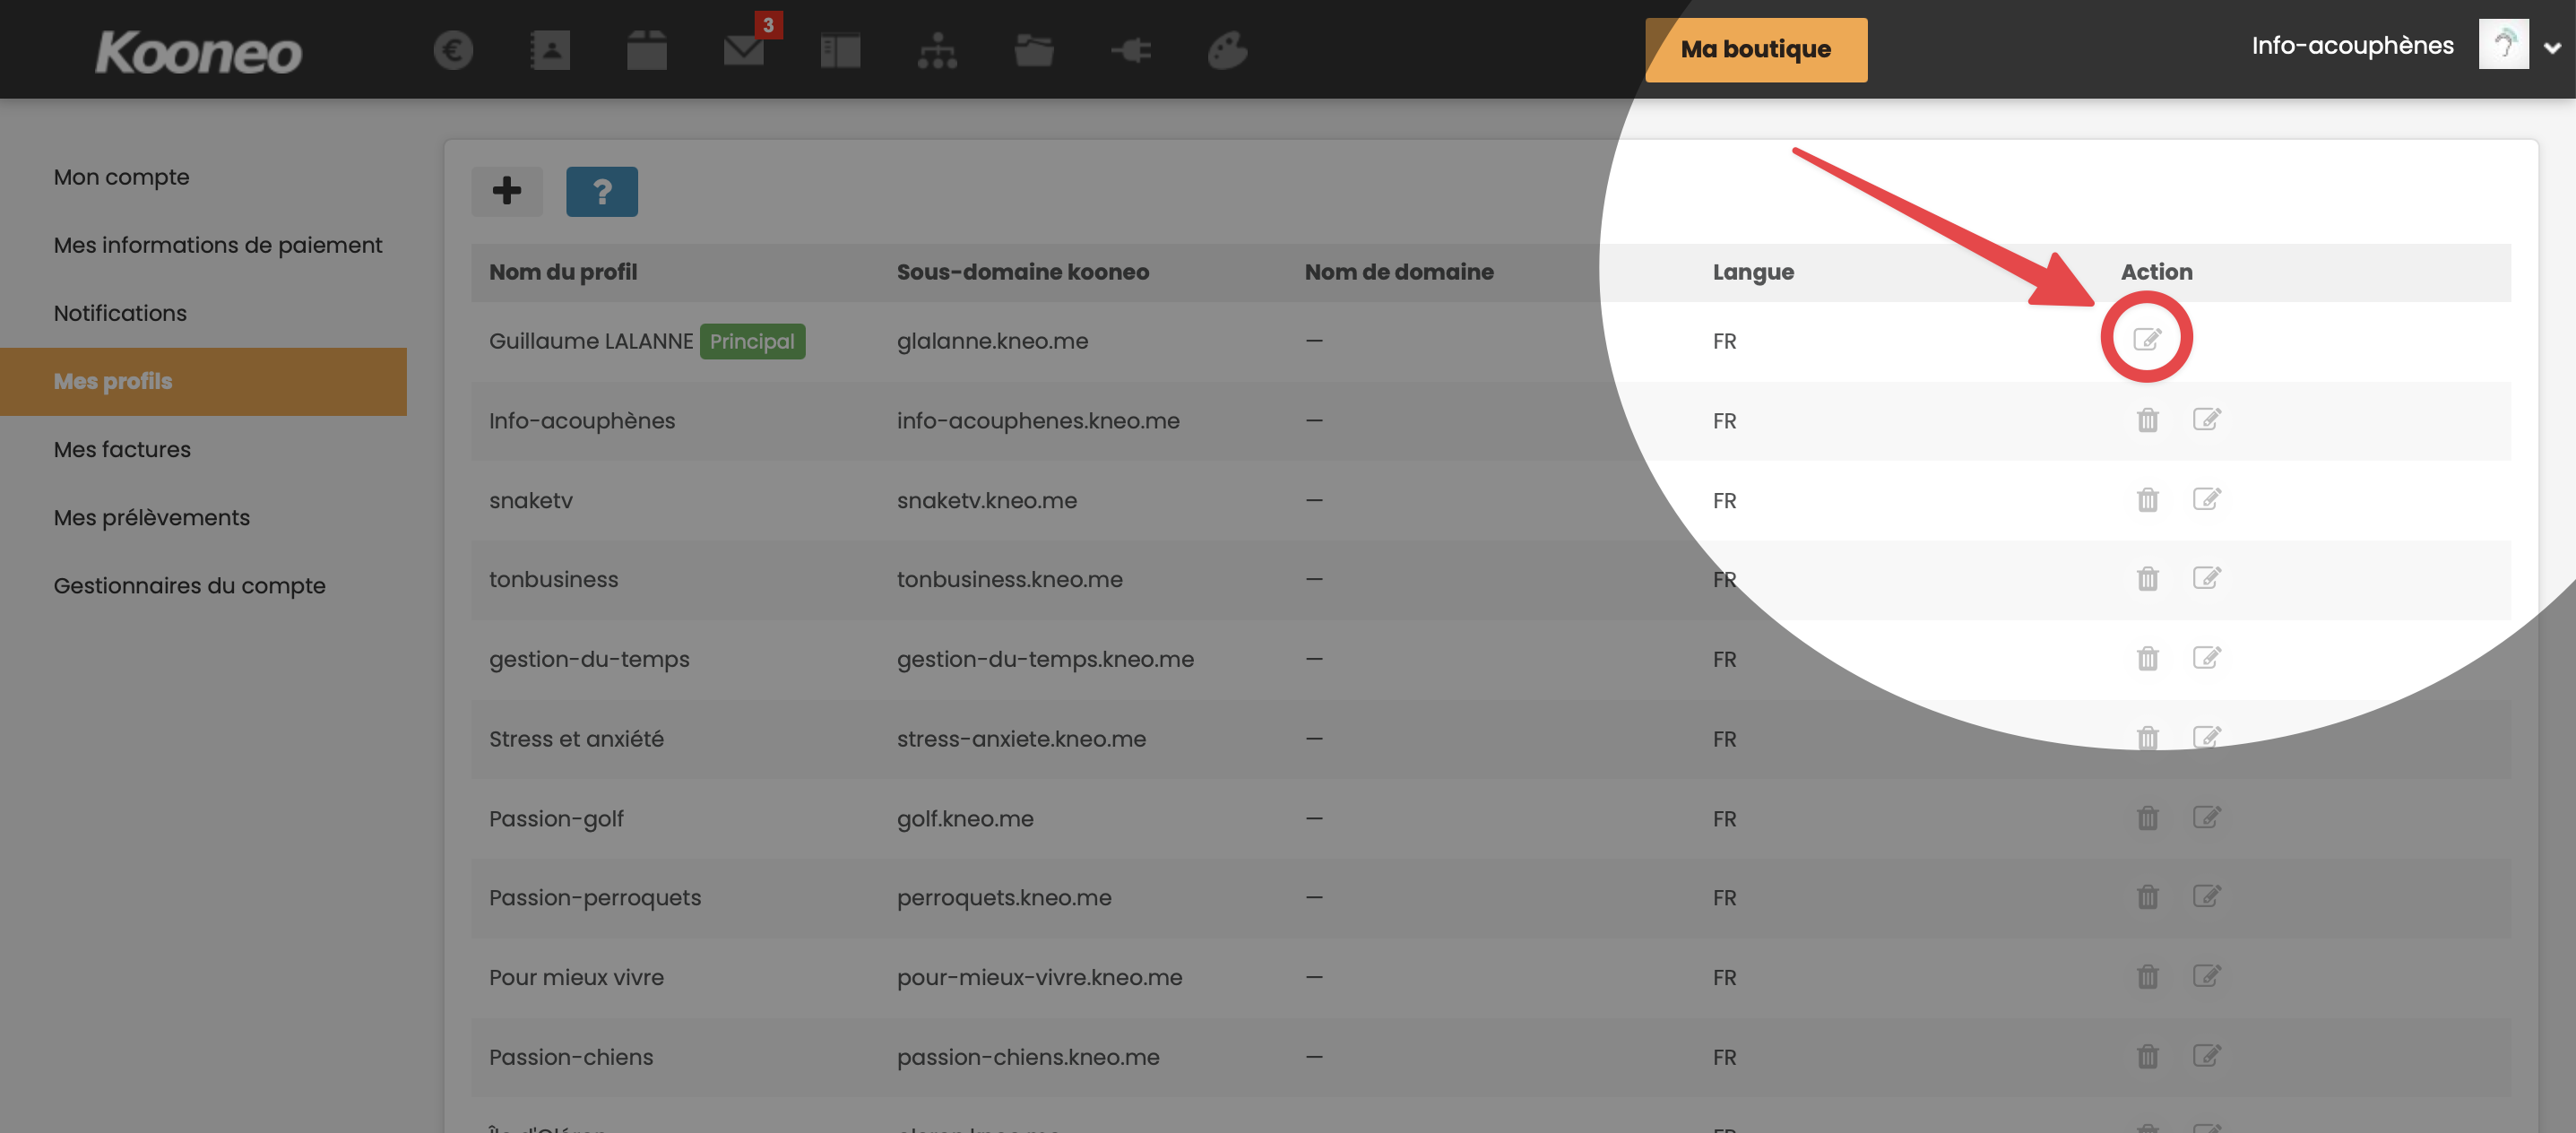Click the plug integrations icon
The image size is (2576, 1133).
click(x=1131, y=50)
